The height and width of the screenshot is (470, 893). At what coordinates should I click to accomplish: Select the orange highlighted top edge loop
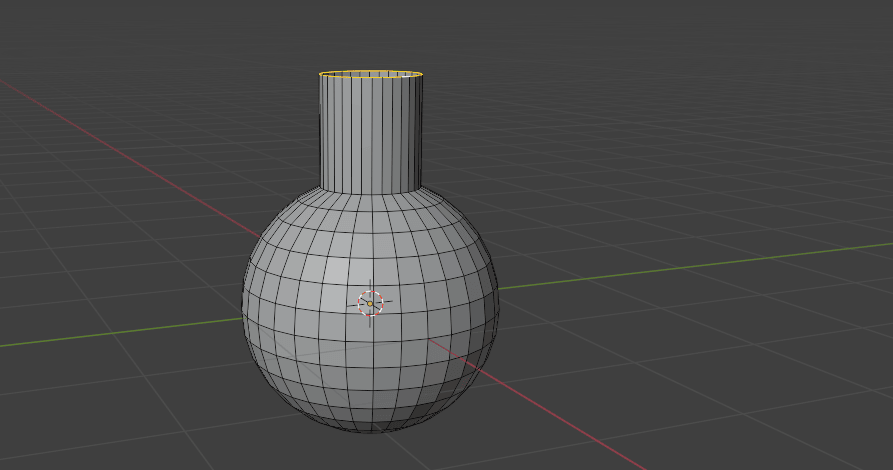371,73
